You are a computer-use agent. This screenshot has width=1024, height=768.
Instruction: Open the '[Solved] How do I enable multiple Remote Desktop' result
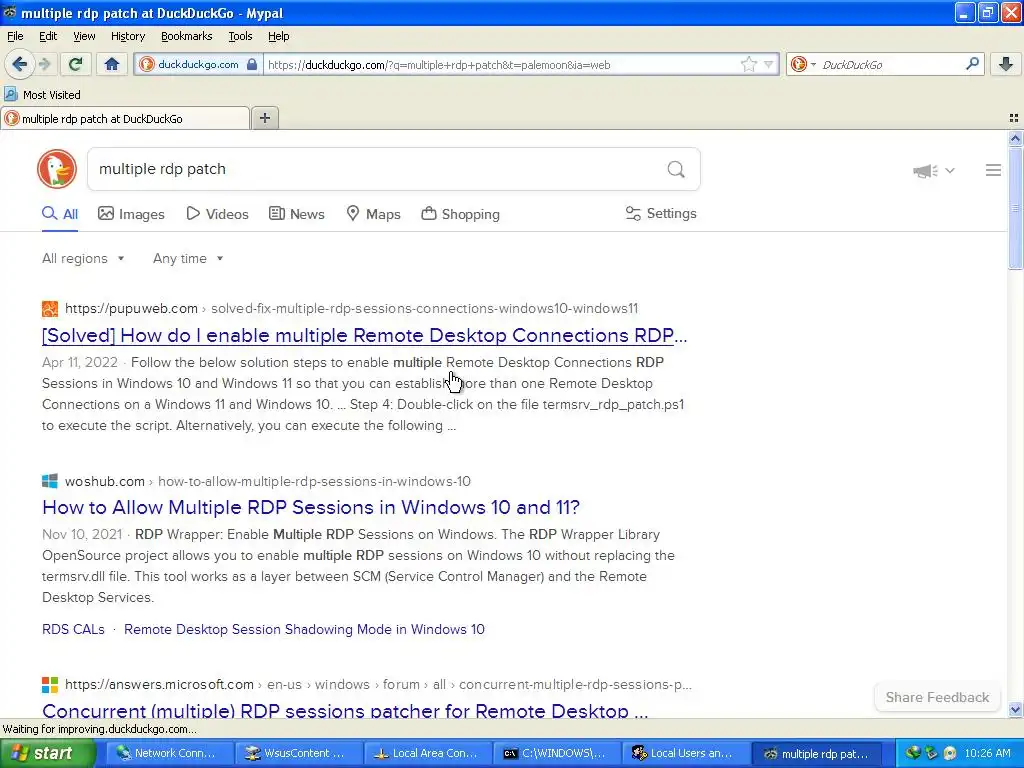pyautogui.click(x=364, y=335)
